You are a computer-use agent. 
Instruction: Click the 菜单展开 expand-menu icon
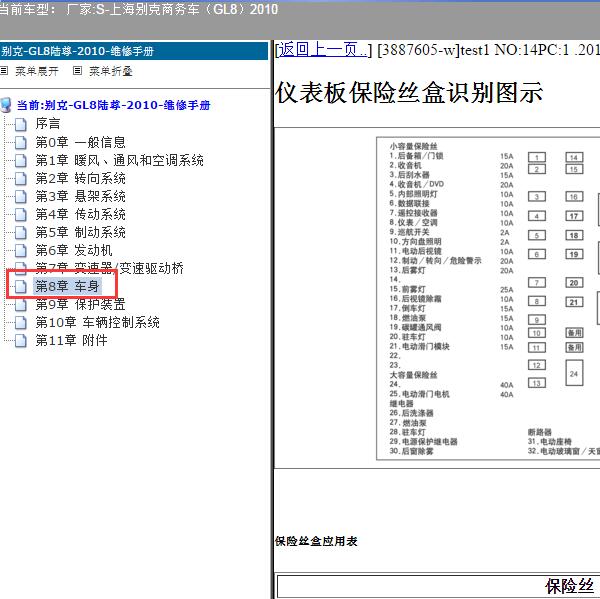pyautogui.click(x=4, y=71)
